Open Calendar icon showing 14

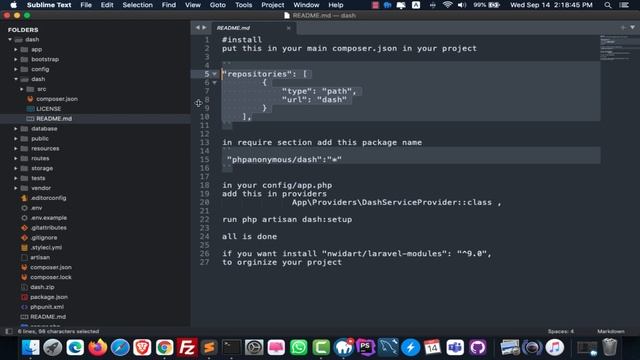click(x=433, y=348)
